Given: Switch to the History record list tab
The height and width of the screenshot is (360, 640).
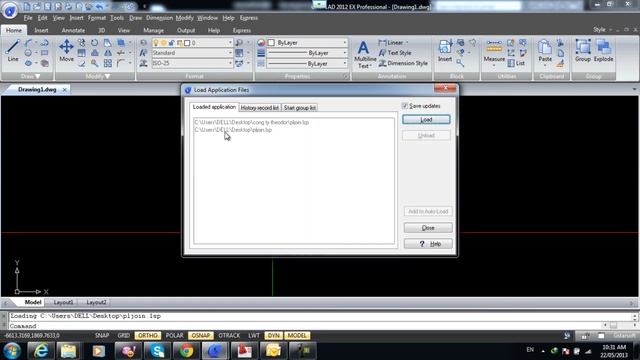Looking at the screenshot, I should coord(260,108).
